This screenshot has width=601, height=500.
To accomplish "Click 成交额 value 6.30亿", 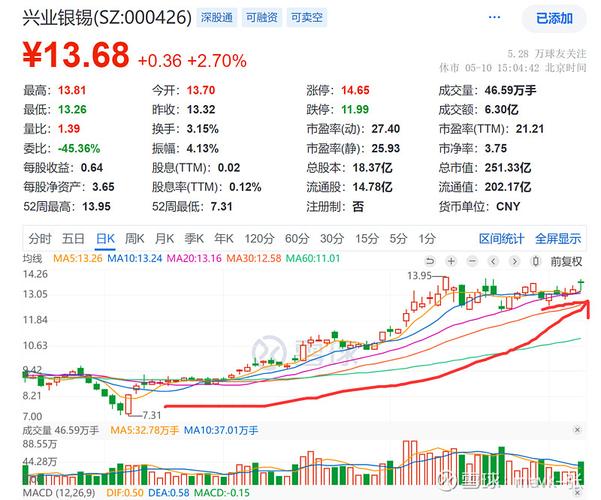I will 501,110.
